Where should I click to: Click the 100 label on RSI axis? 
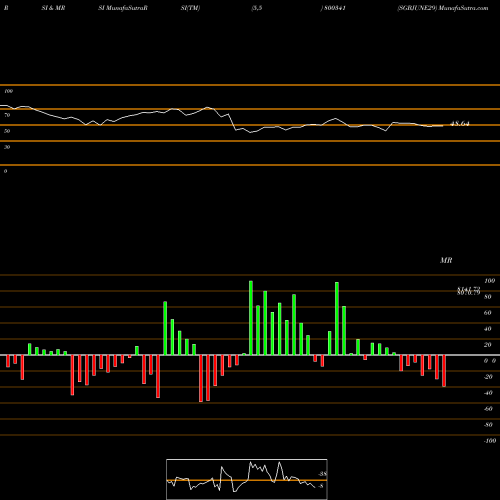click(8, 91)
